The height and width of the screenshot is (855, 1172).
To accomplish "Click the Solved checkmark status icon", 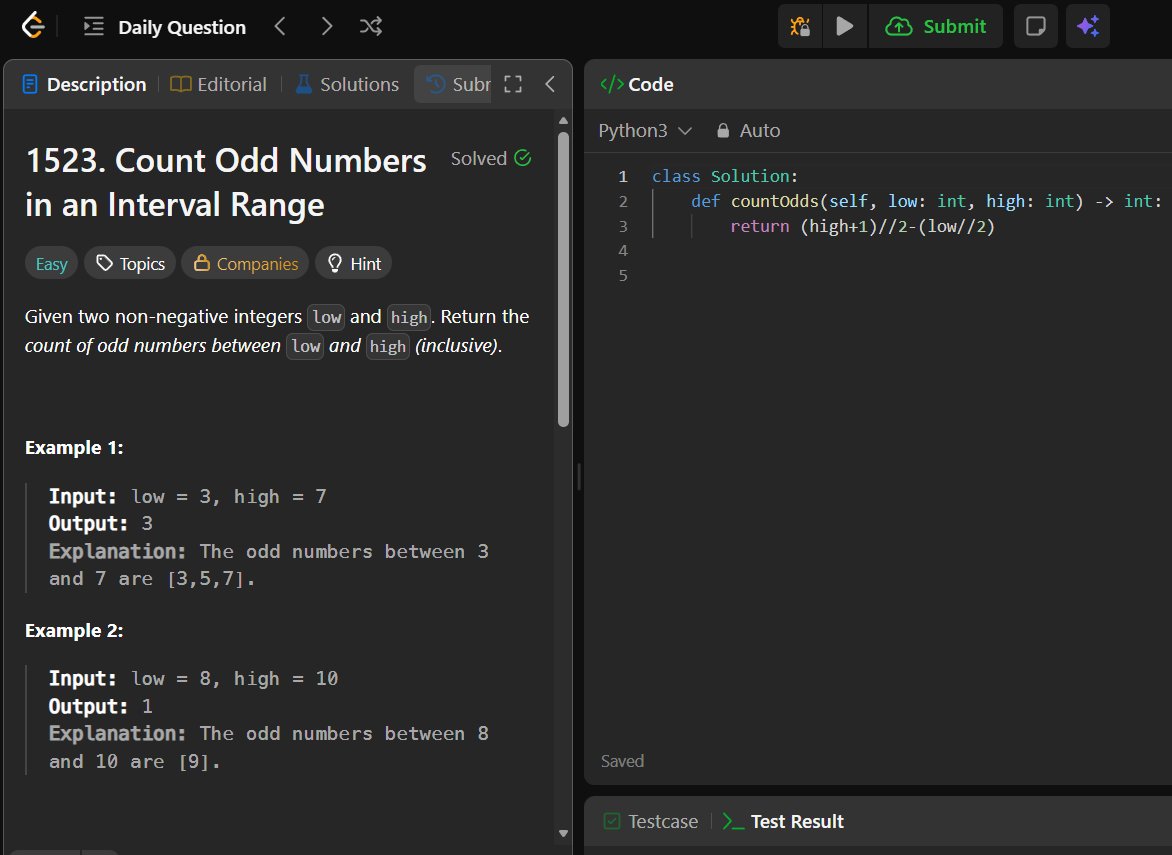I will (x=523, y=158).
